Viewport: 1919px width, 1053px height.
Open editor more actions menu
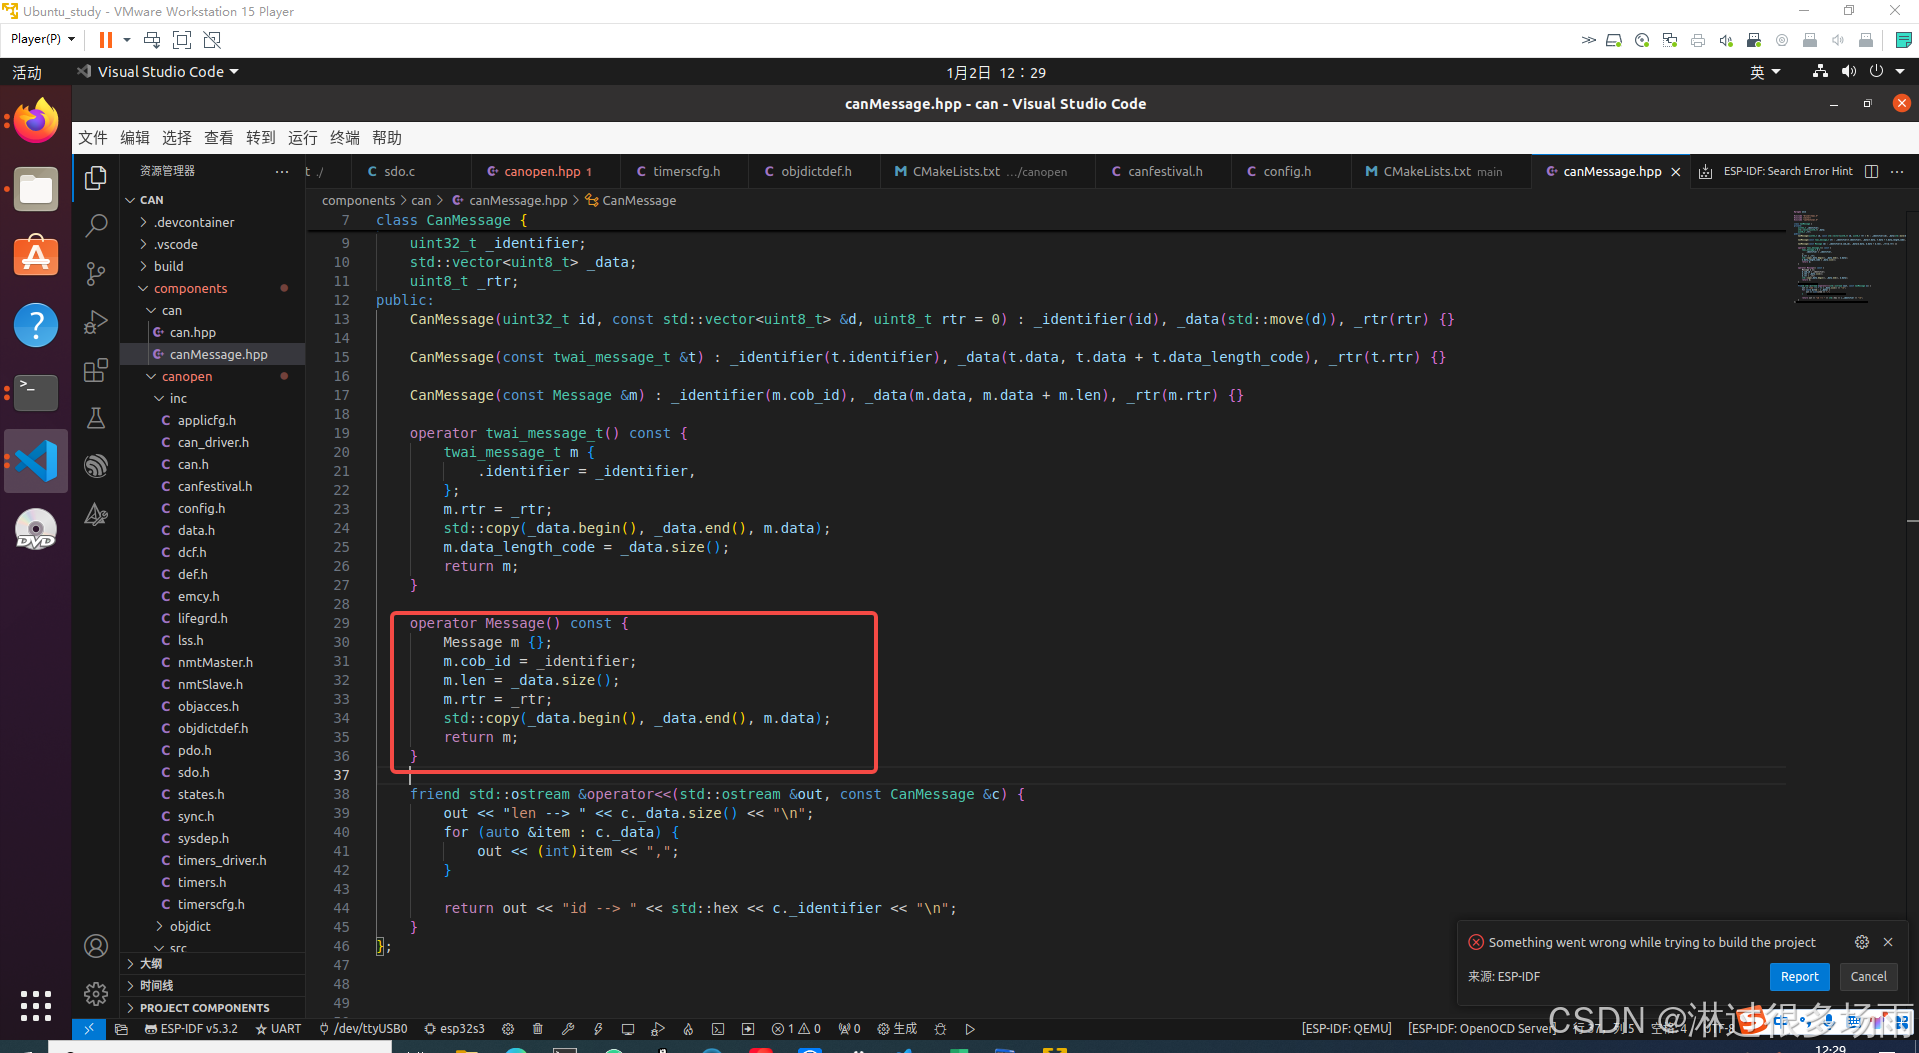pyautogui.click(x=1897, y=172)
